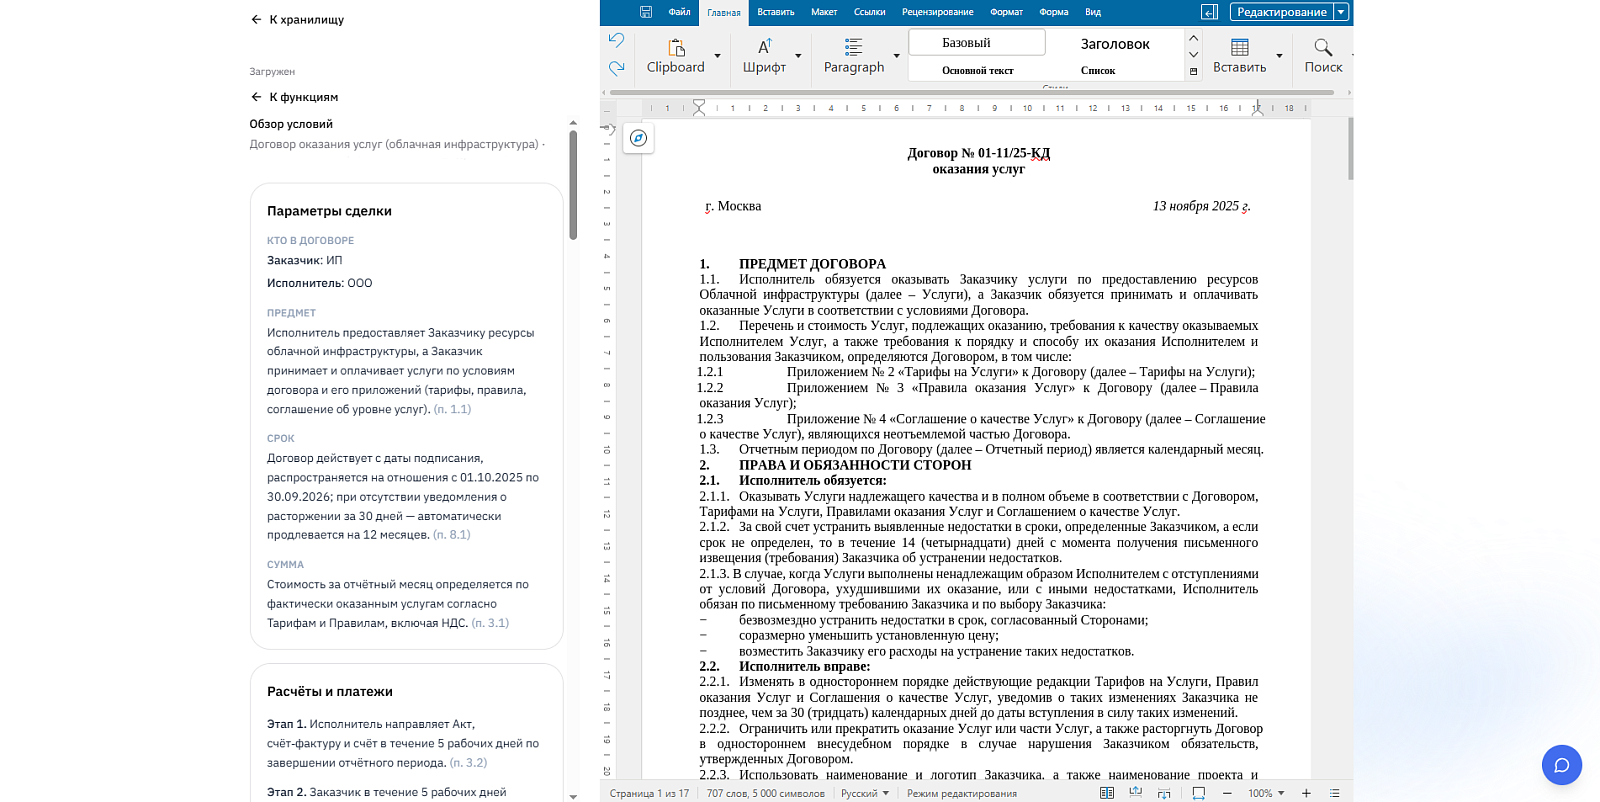This screenshot has width=1600, height=802.
Task: Open the Русский language dropdown
Action: [865, 793]
